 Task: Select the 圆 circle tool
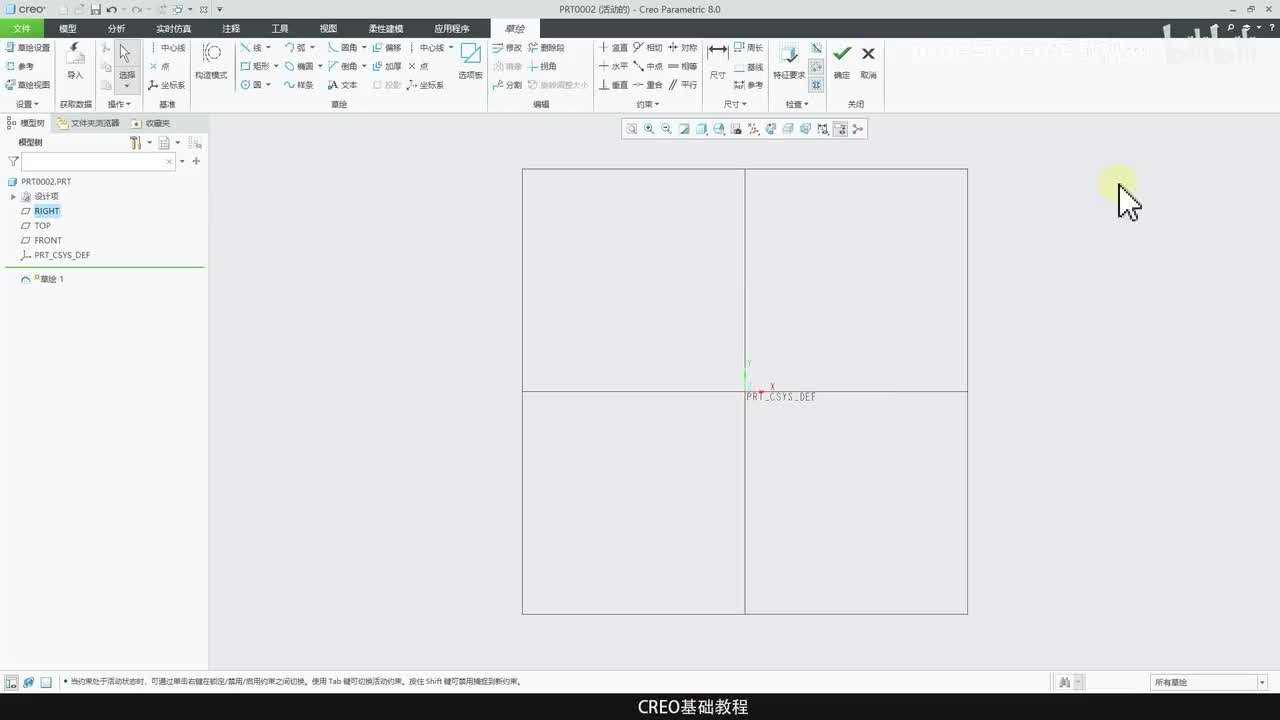(251, 85)
